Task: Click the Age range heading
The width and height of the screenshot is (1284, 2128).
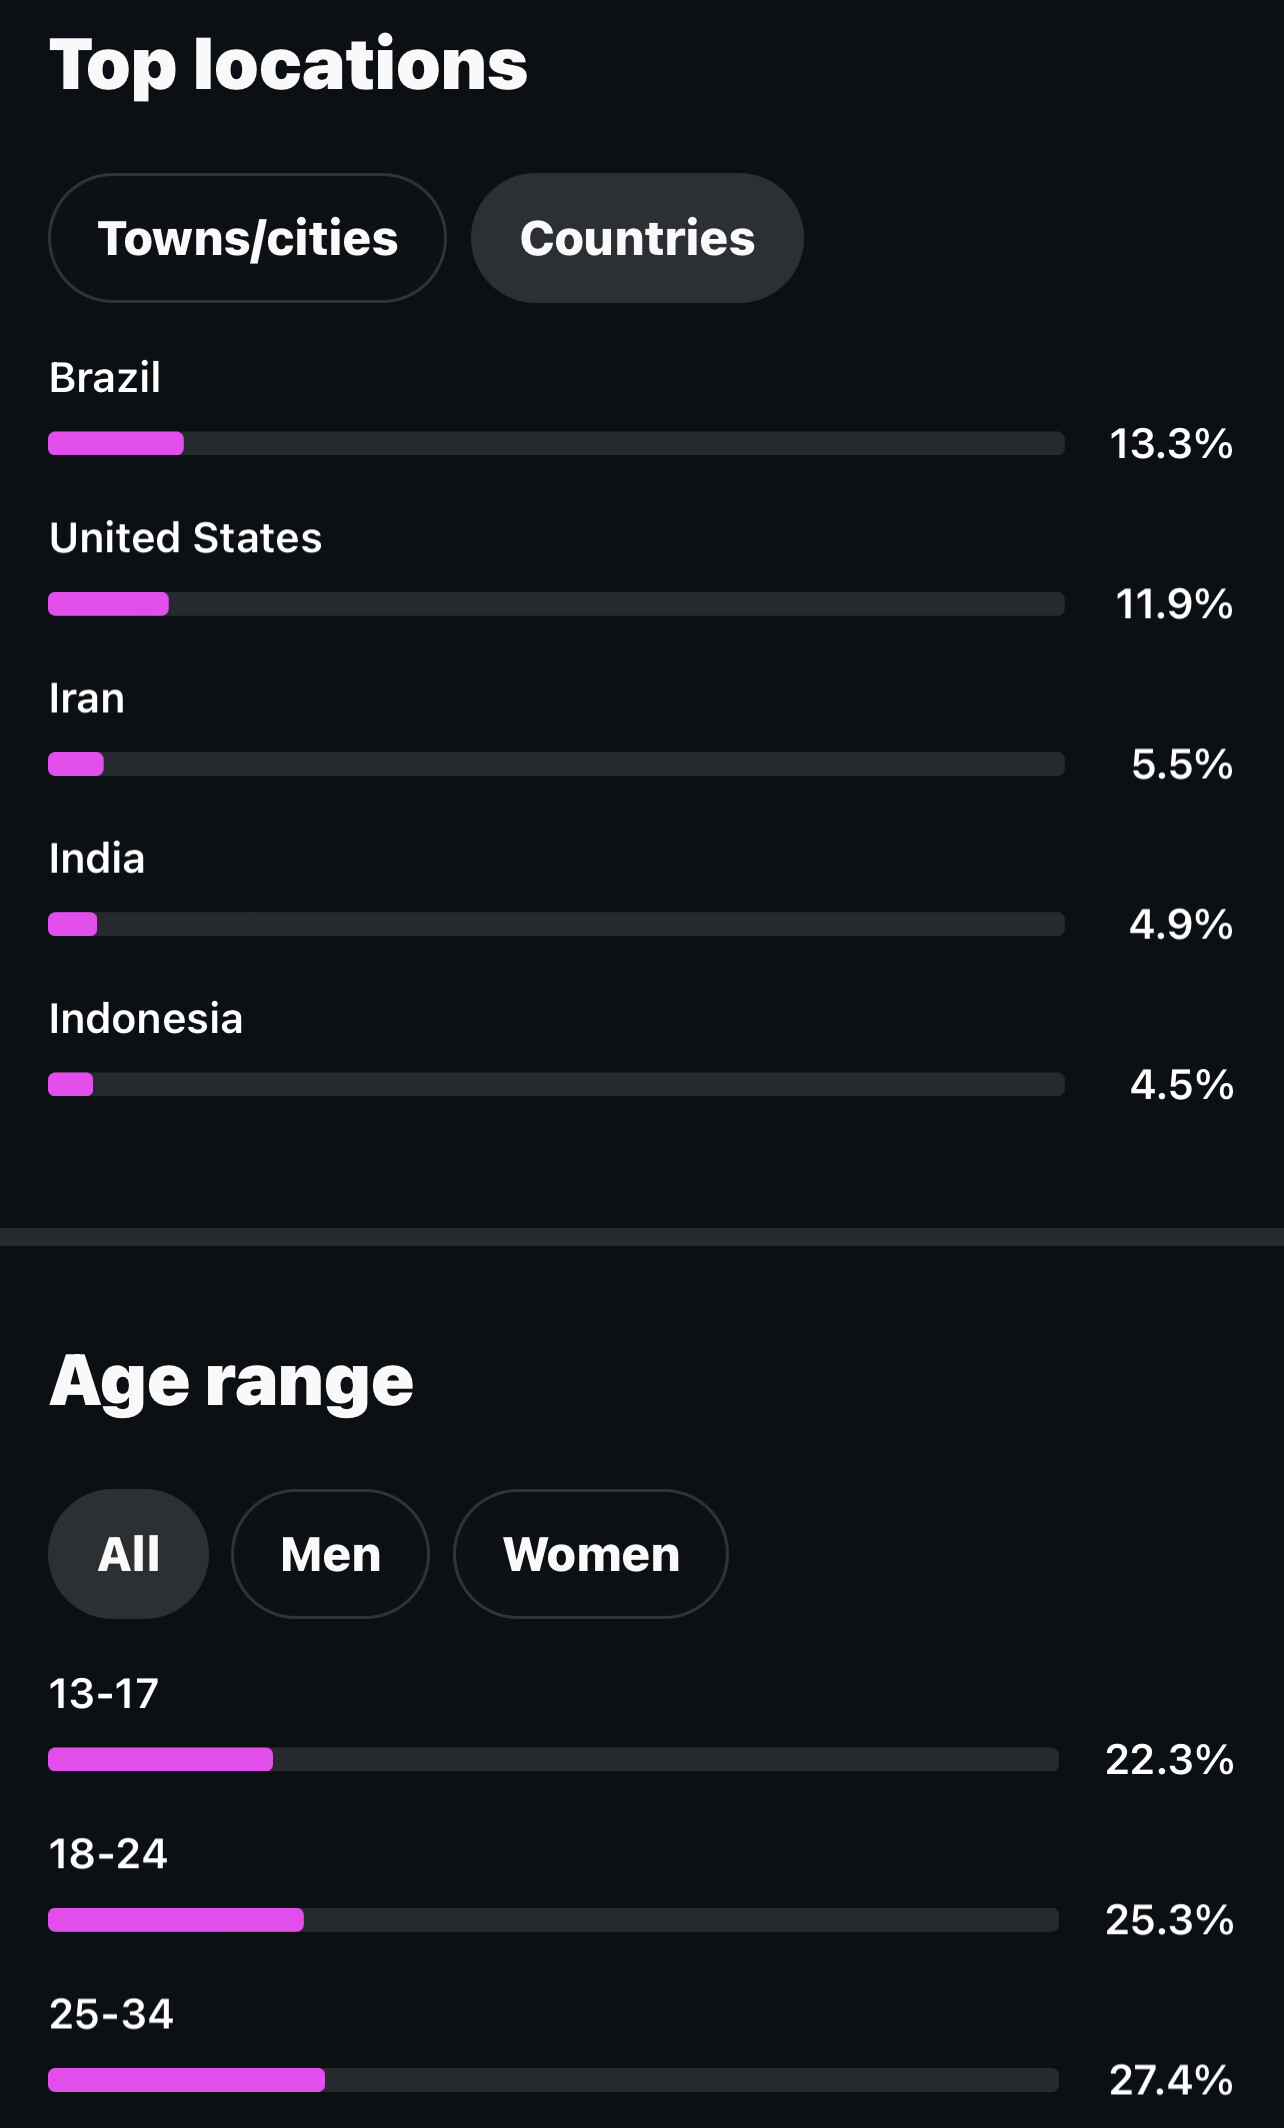Action: (231, 1382)
